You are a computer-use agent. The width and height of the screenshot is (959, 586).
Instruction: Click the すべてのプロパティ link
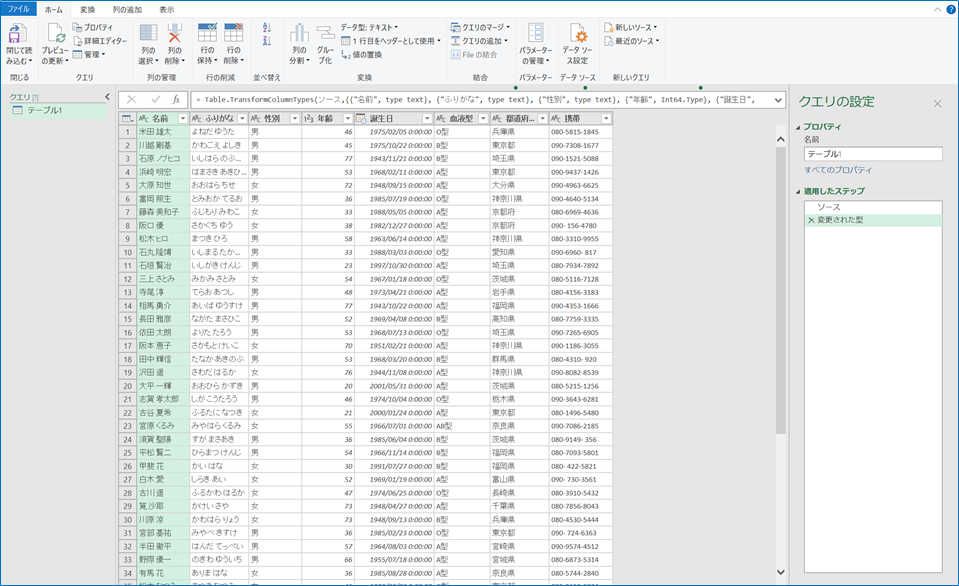tap(838, 170)
